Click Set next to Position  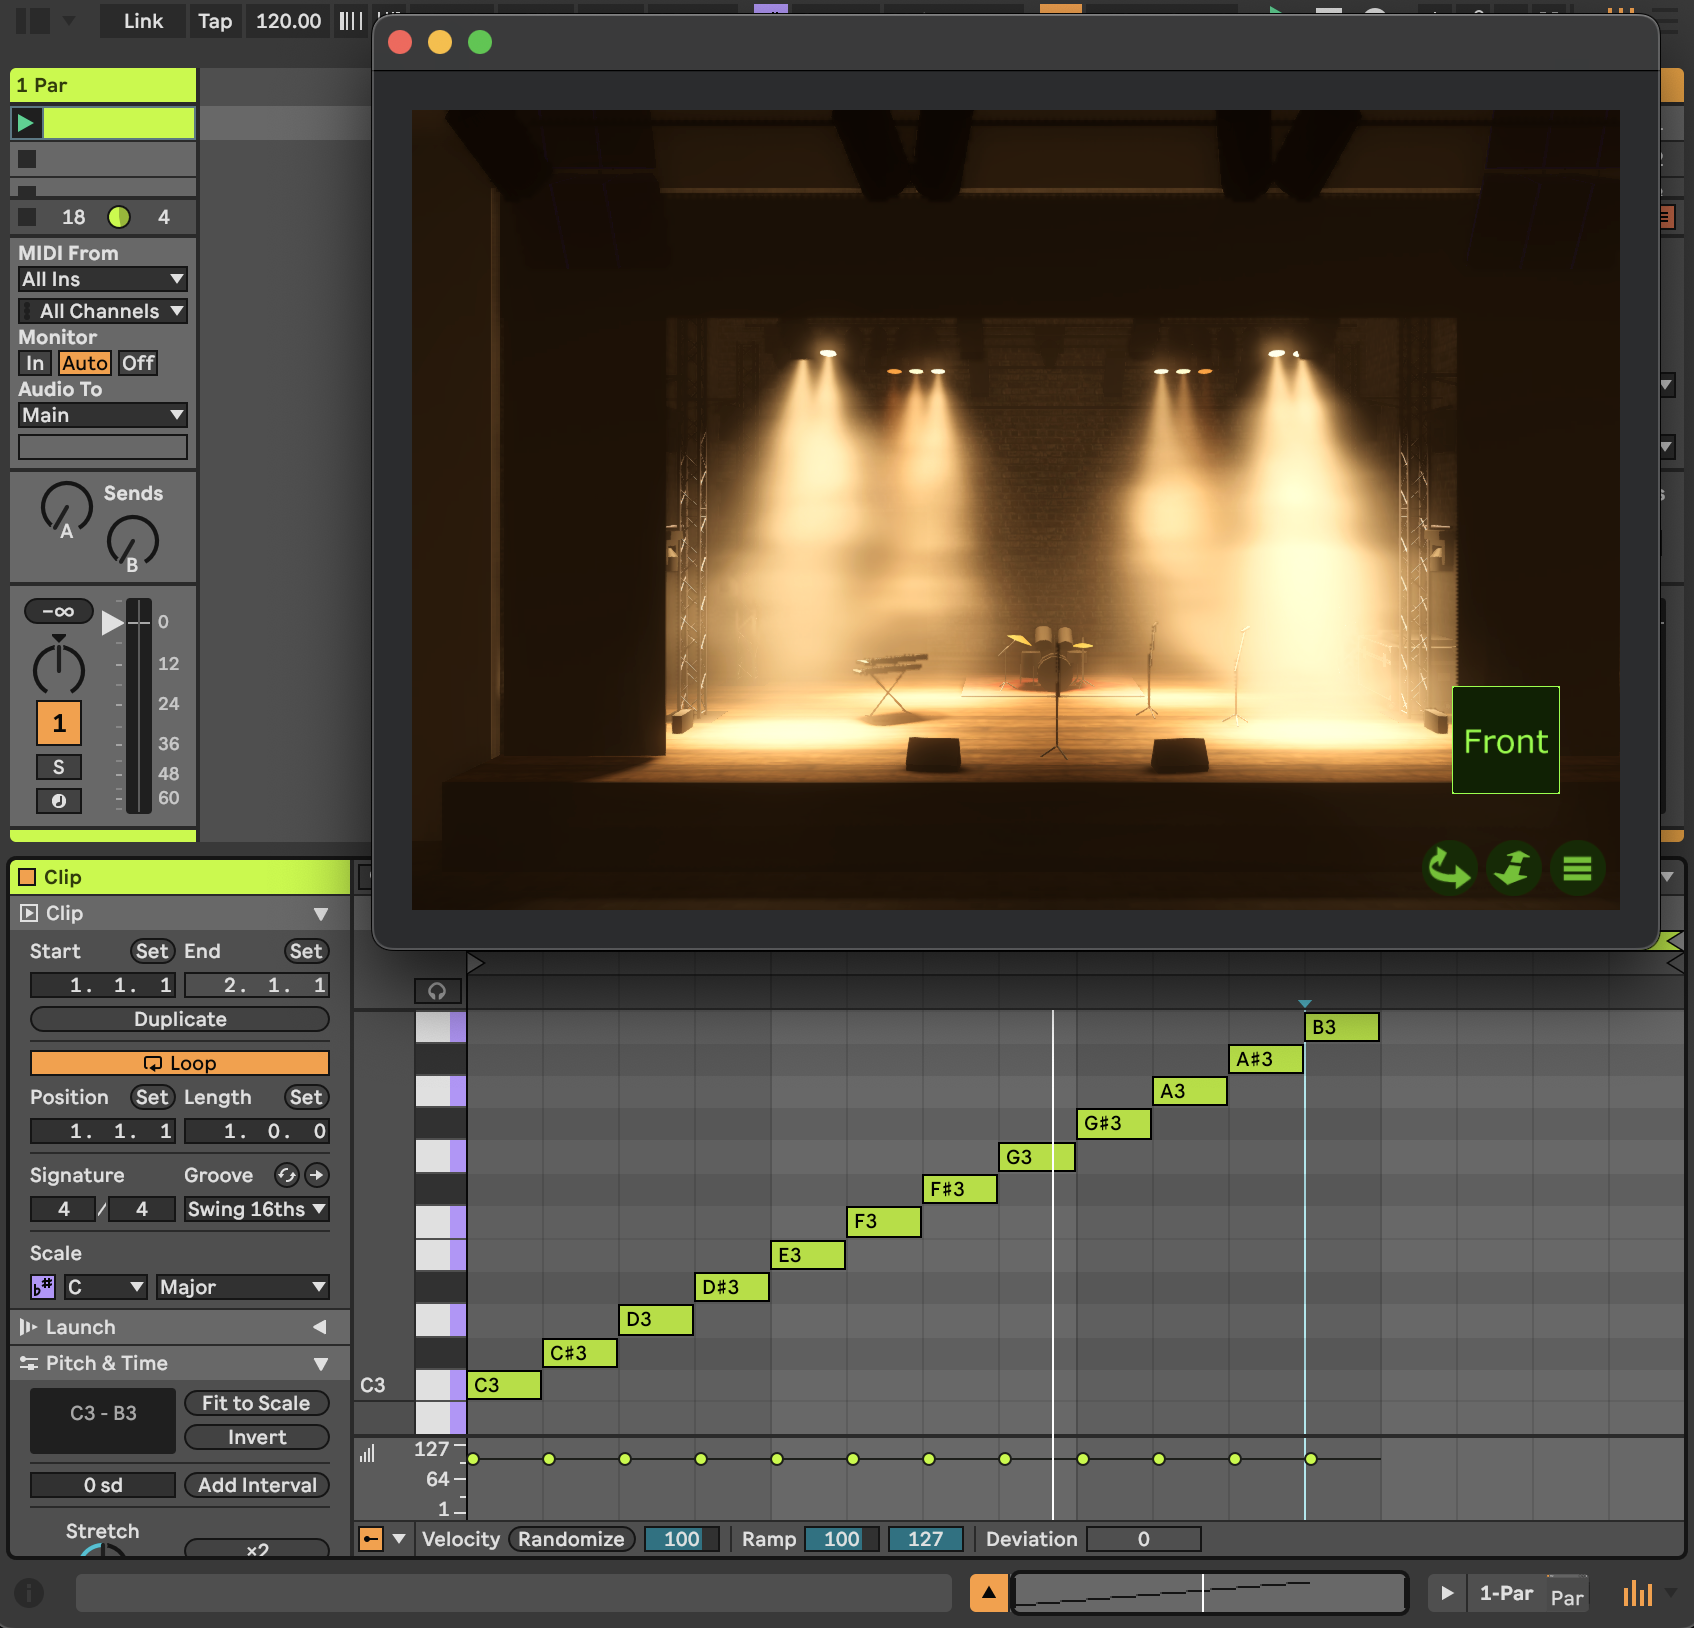[x=152, y=1097]
